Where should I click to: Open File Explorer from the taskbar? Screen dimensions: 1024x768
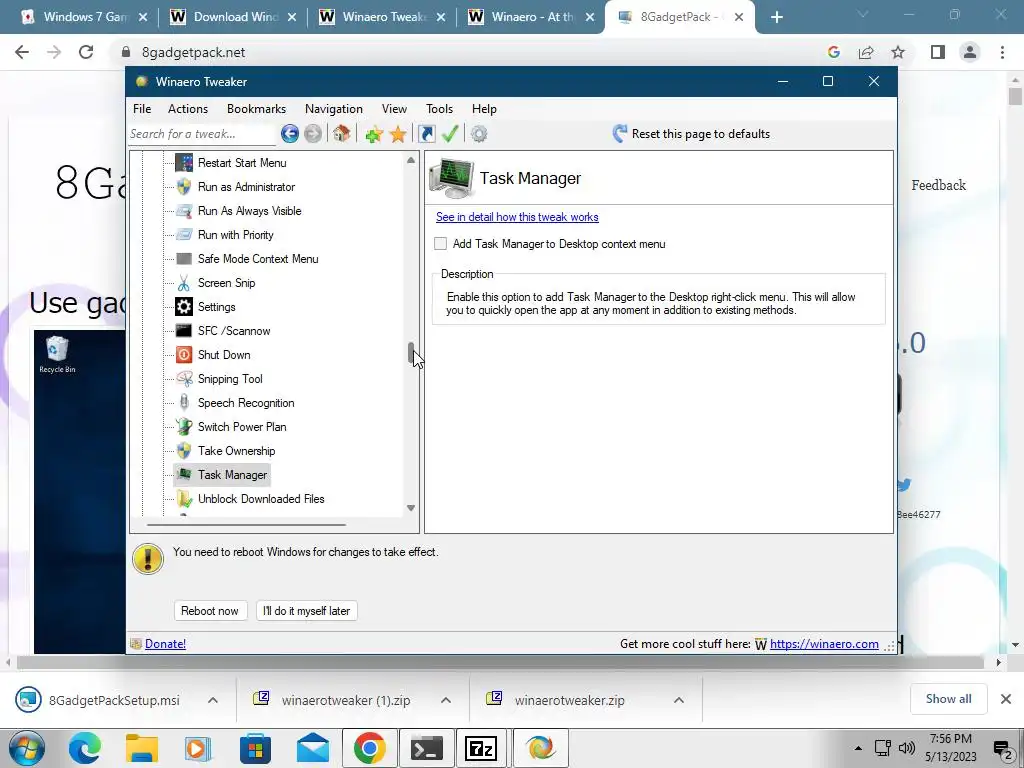[x=142, y=748]
